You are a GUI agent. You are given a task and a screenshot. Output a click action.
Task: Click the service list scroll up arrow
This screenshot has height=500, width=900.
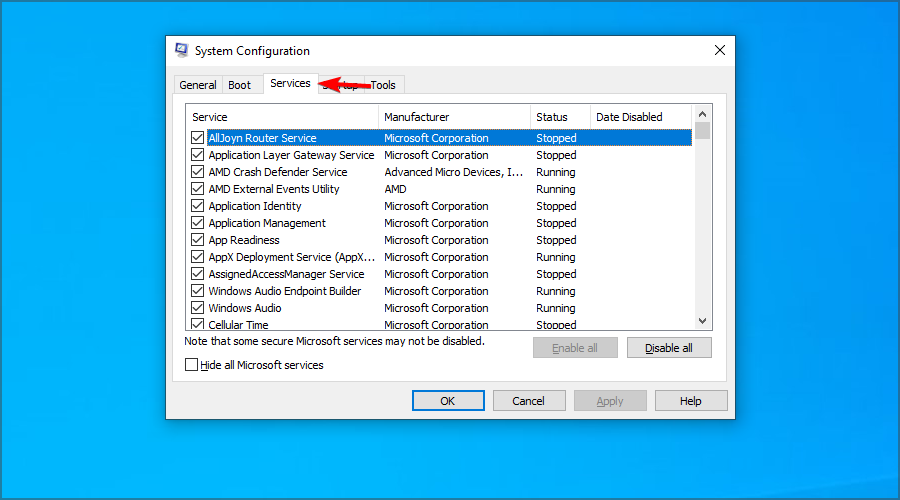(x=703, y=114)
